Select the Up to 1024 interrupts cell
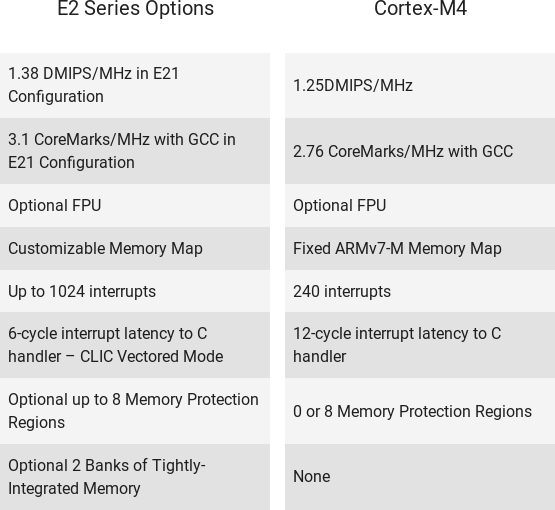The height and width of the screenshot is (510, 555). (x=135, y=291)
